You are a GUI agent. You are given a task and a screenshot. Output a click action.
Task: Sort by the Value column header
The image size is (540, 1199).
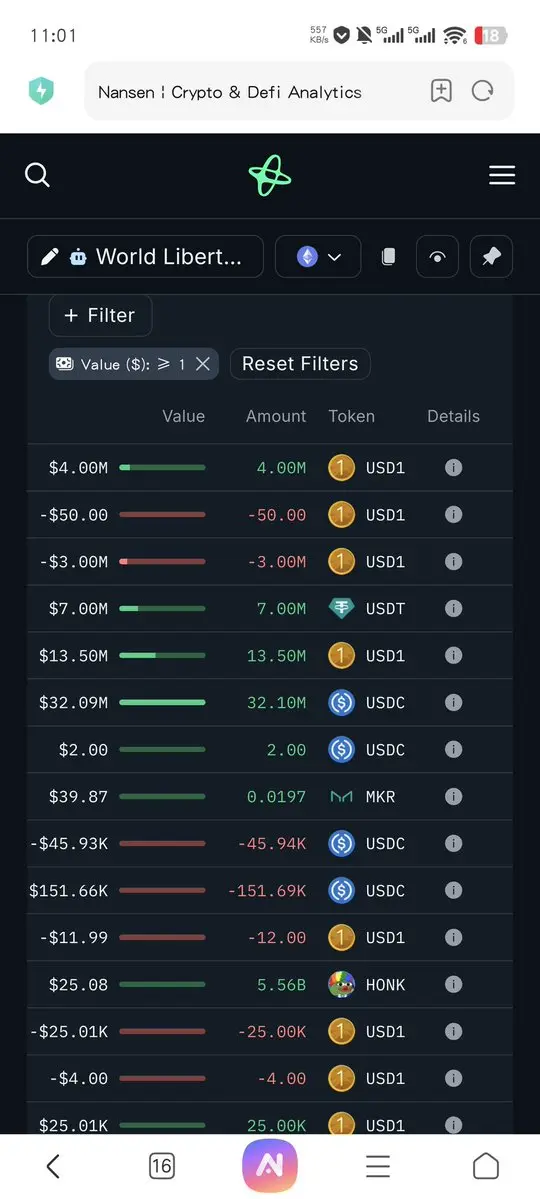(x=184, y=416)
